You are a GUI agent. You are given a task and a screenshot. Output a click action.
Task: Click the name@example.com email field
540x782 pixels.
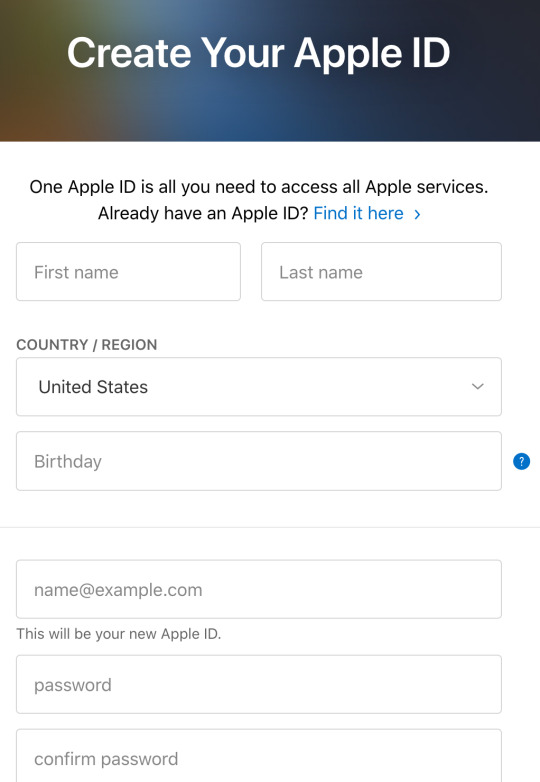[x=259, y=589]
